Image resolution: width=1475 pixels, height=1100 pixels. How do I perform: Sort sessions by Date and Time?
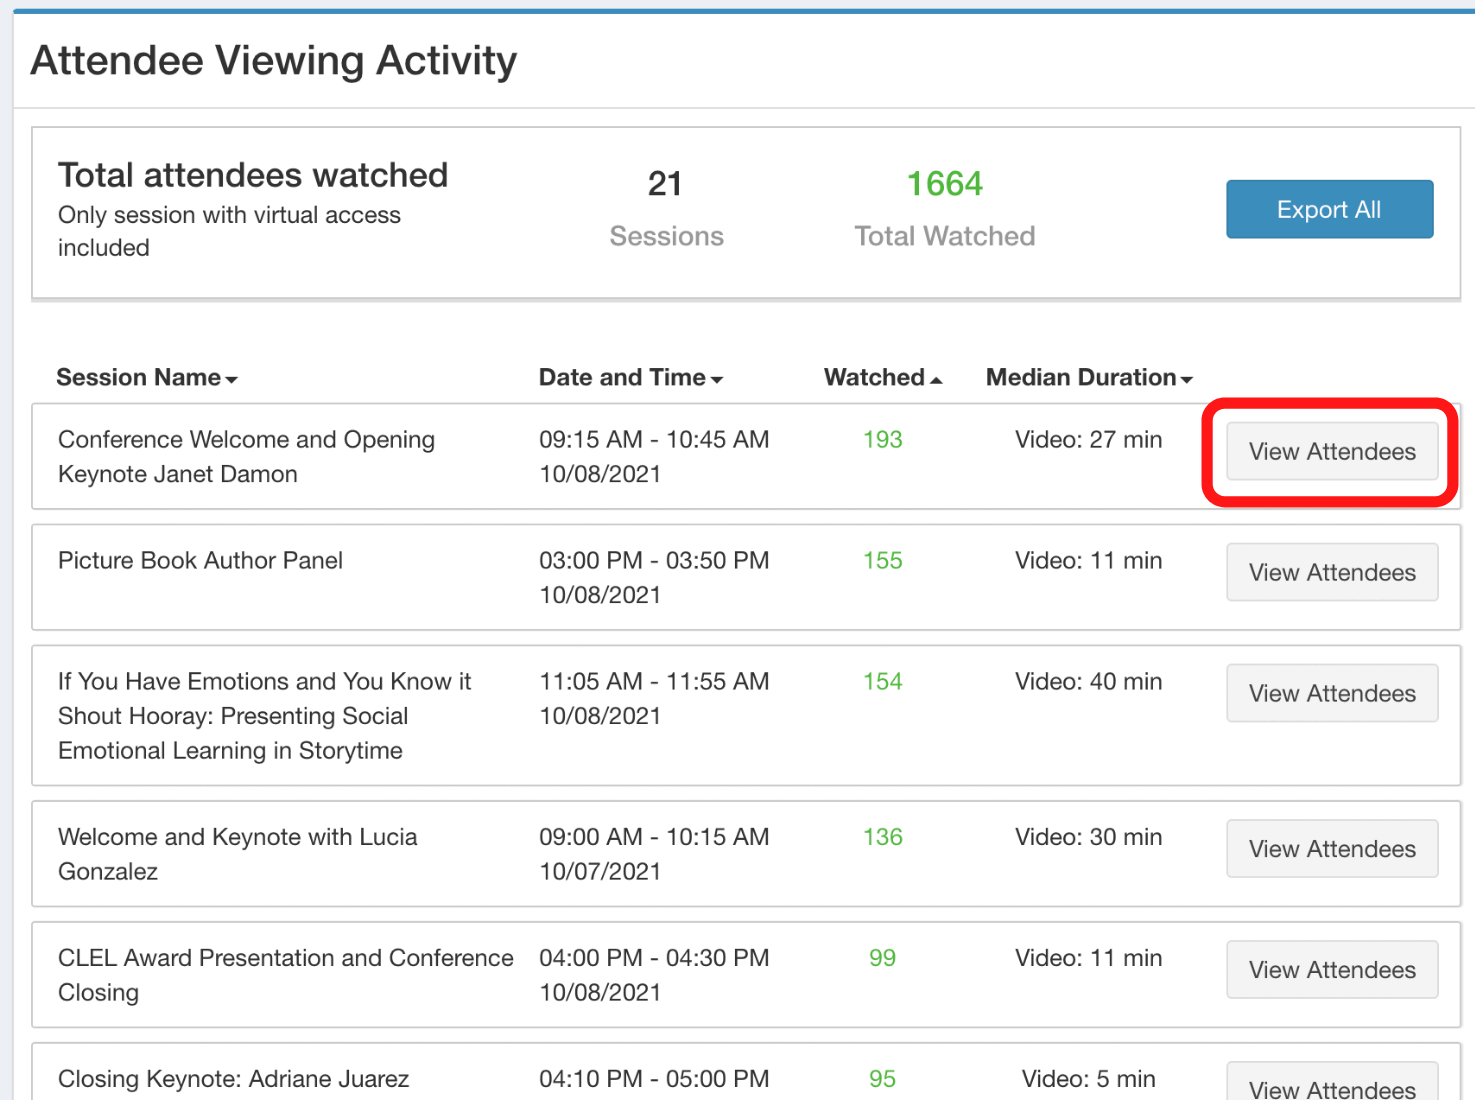(630, 377)
